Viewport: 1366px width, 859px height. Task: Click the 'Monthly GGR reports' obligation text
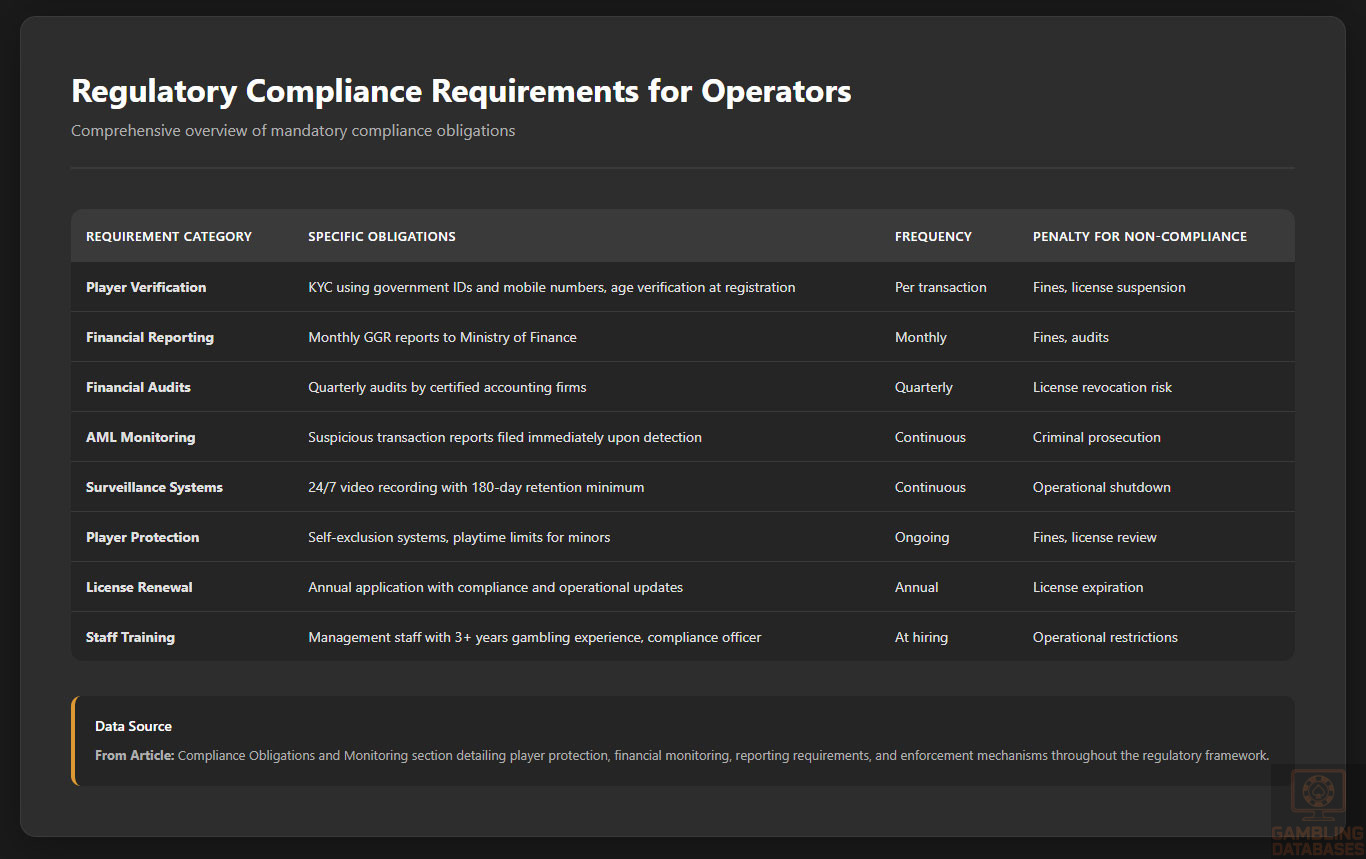pyautogui.click(x=442, y=337)
